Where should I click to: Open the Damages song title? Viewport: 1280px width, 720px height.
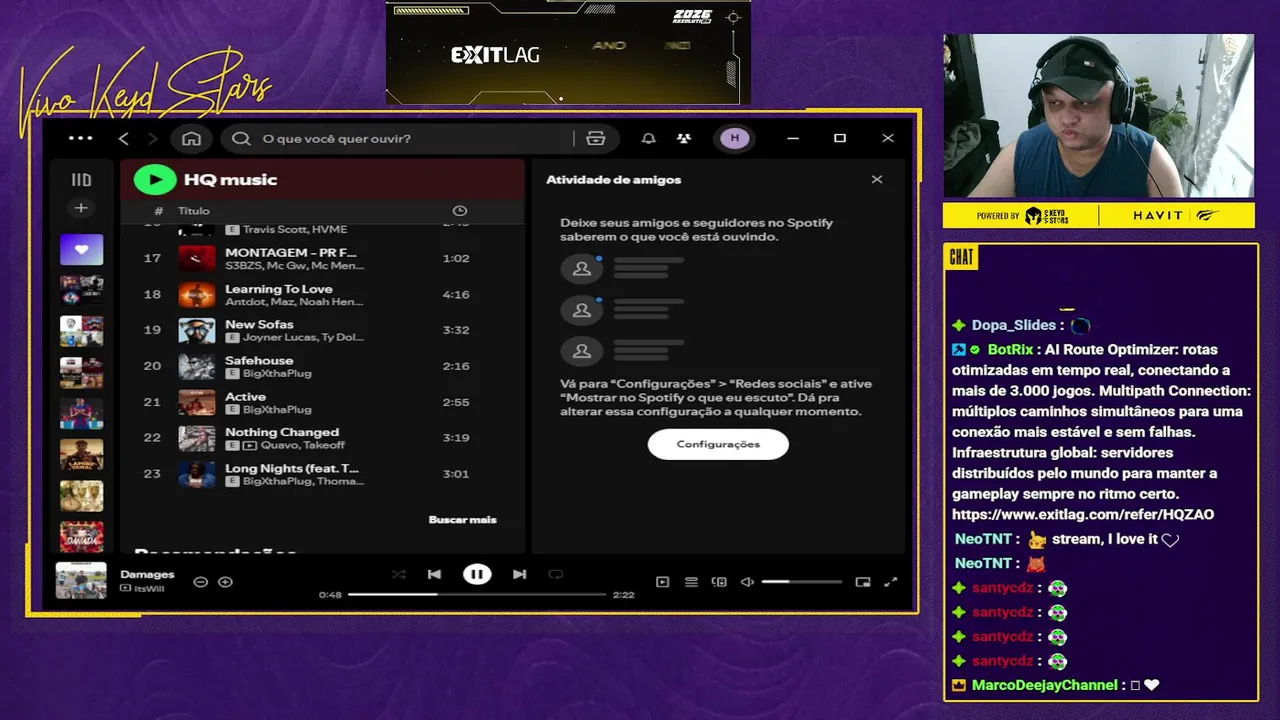[147, 574]
